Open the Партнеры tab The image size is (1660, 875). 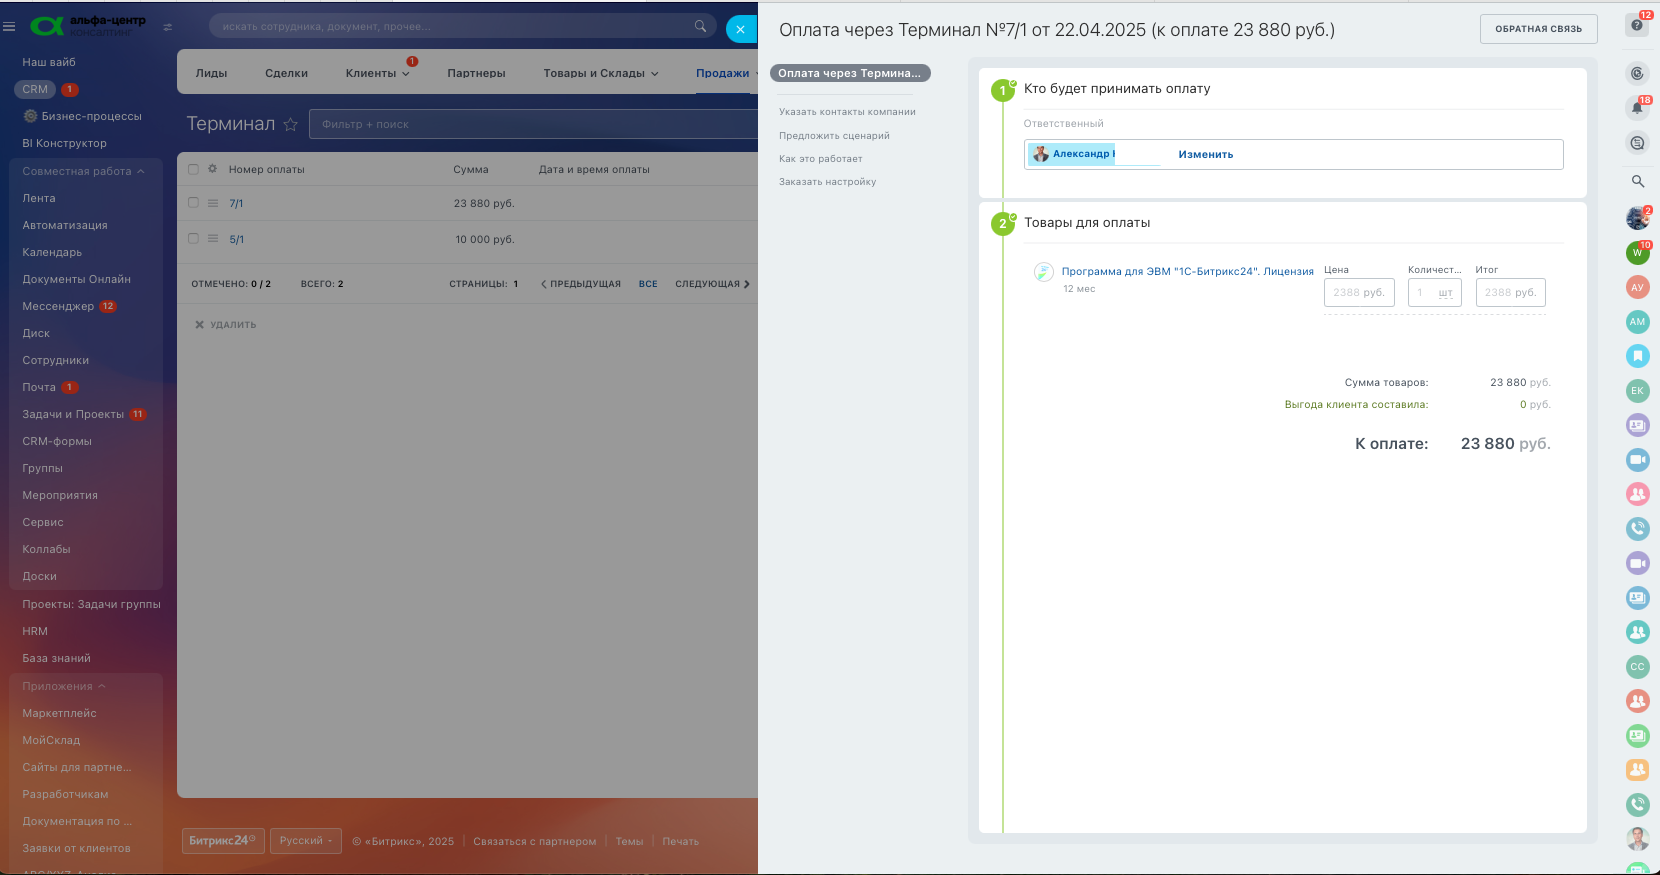pos(476,73)
